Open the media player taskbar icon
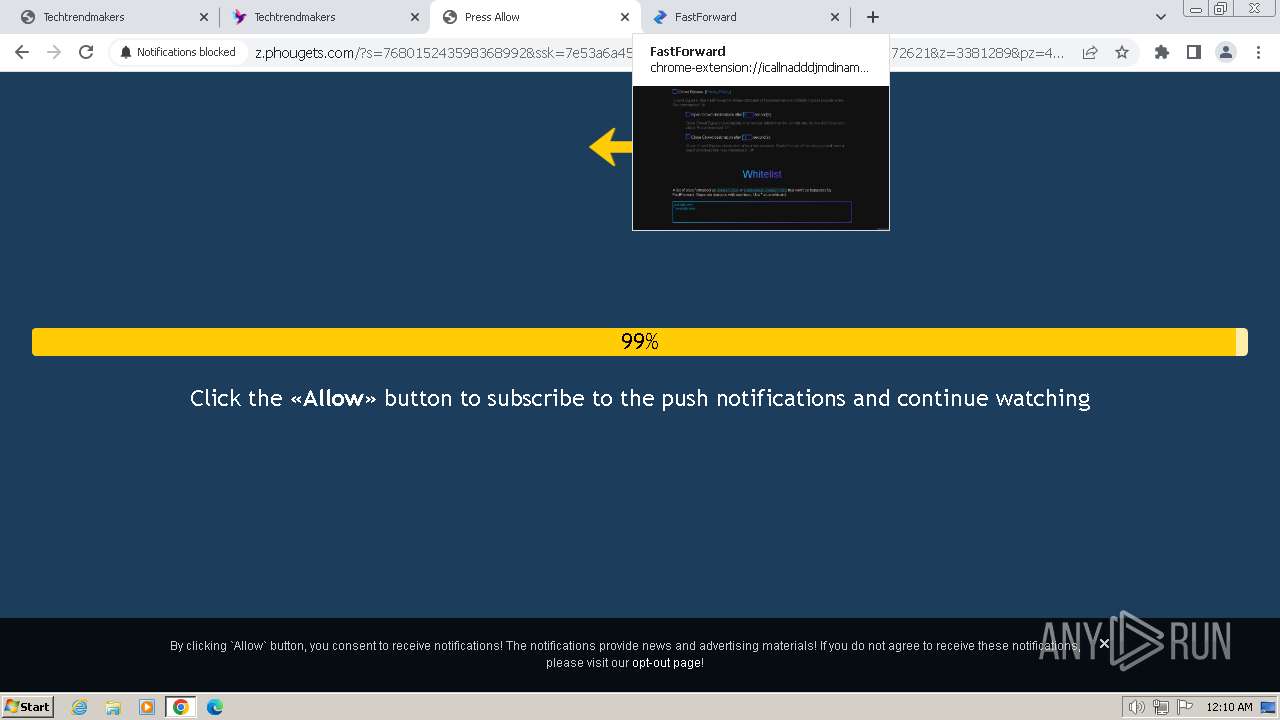 147,707
